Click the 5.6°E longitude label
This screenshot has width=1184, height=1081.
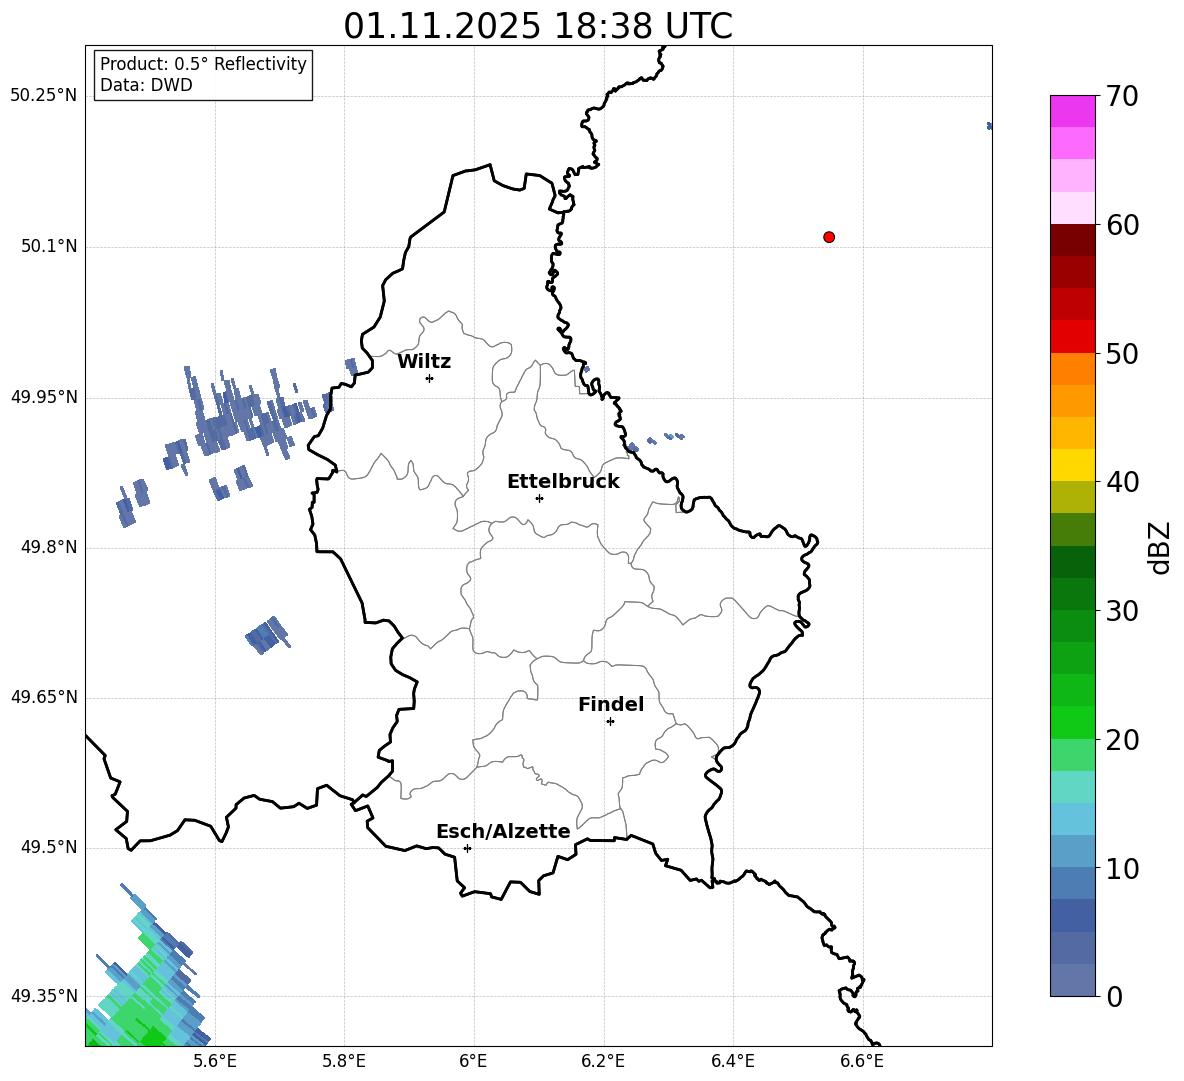(x=215, y=1061)
